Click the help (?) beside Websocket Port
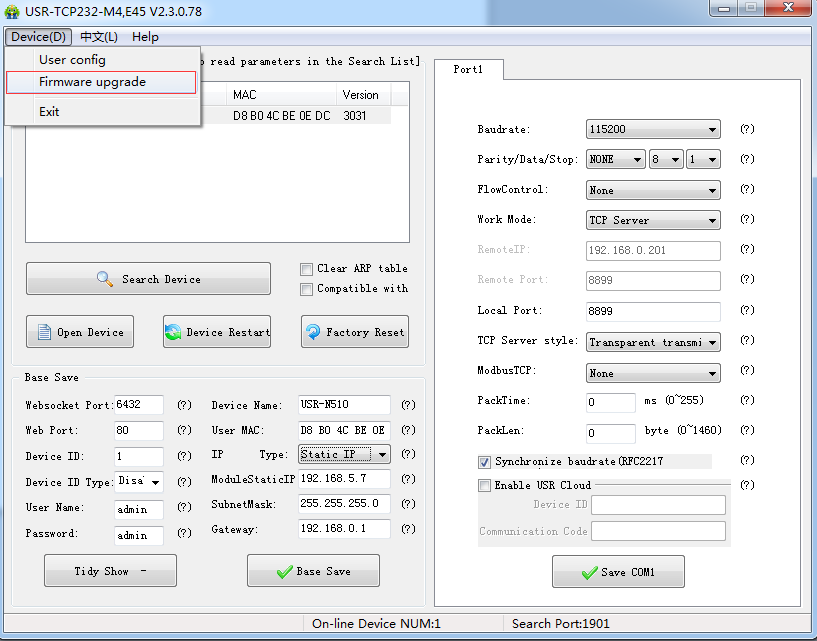The width and height of the screenshot is (817, 641). point(184,405)
